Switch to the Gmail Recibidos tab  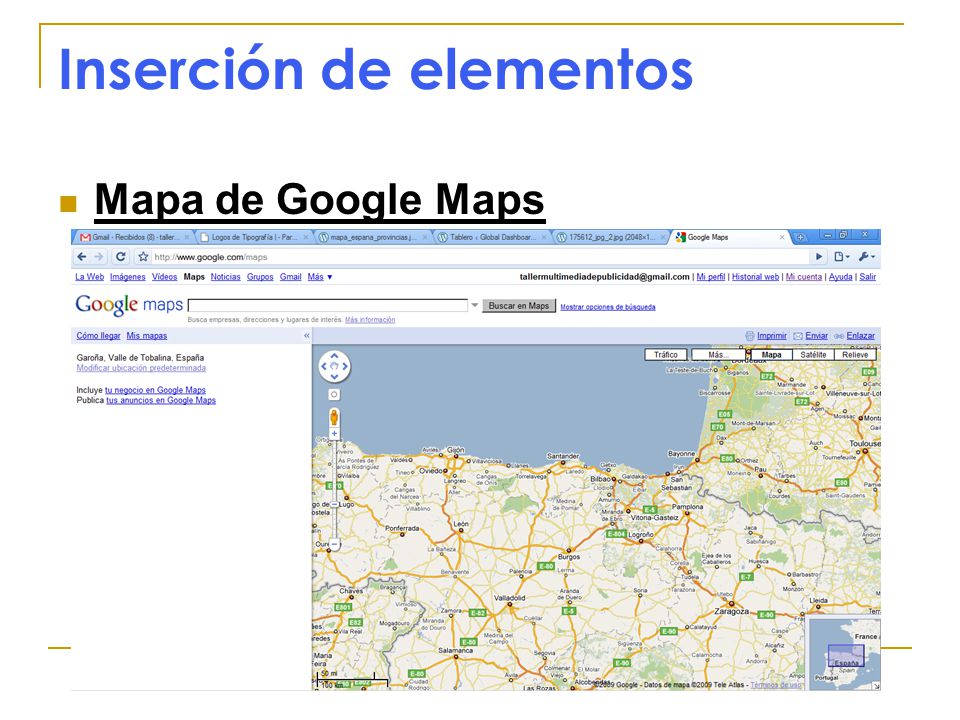pyautogui.click(x=133, y=237)
